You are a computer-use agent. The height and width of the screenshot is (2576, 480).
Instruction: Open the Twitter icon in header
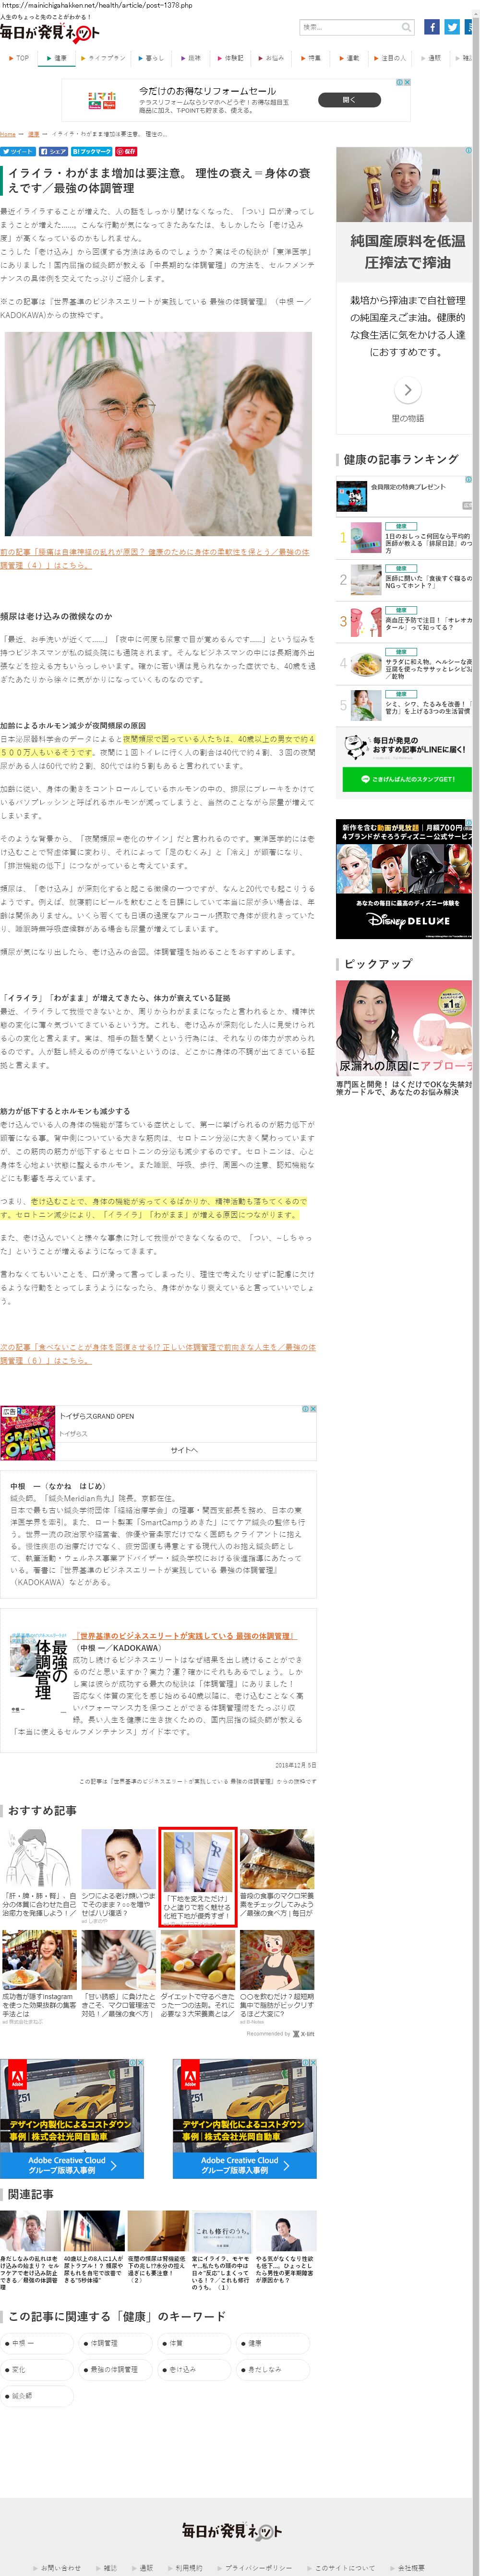click(x=452, y=27)
